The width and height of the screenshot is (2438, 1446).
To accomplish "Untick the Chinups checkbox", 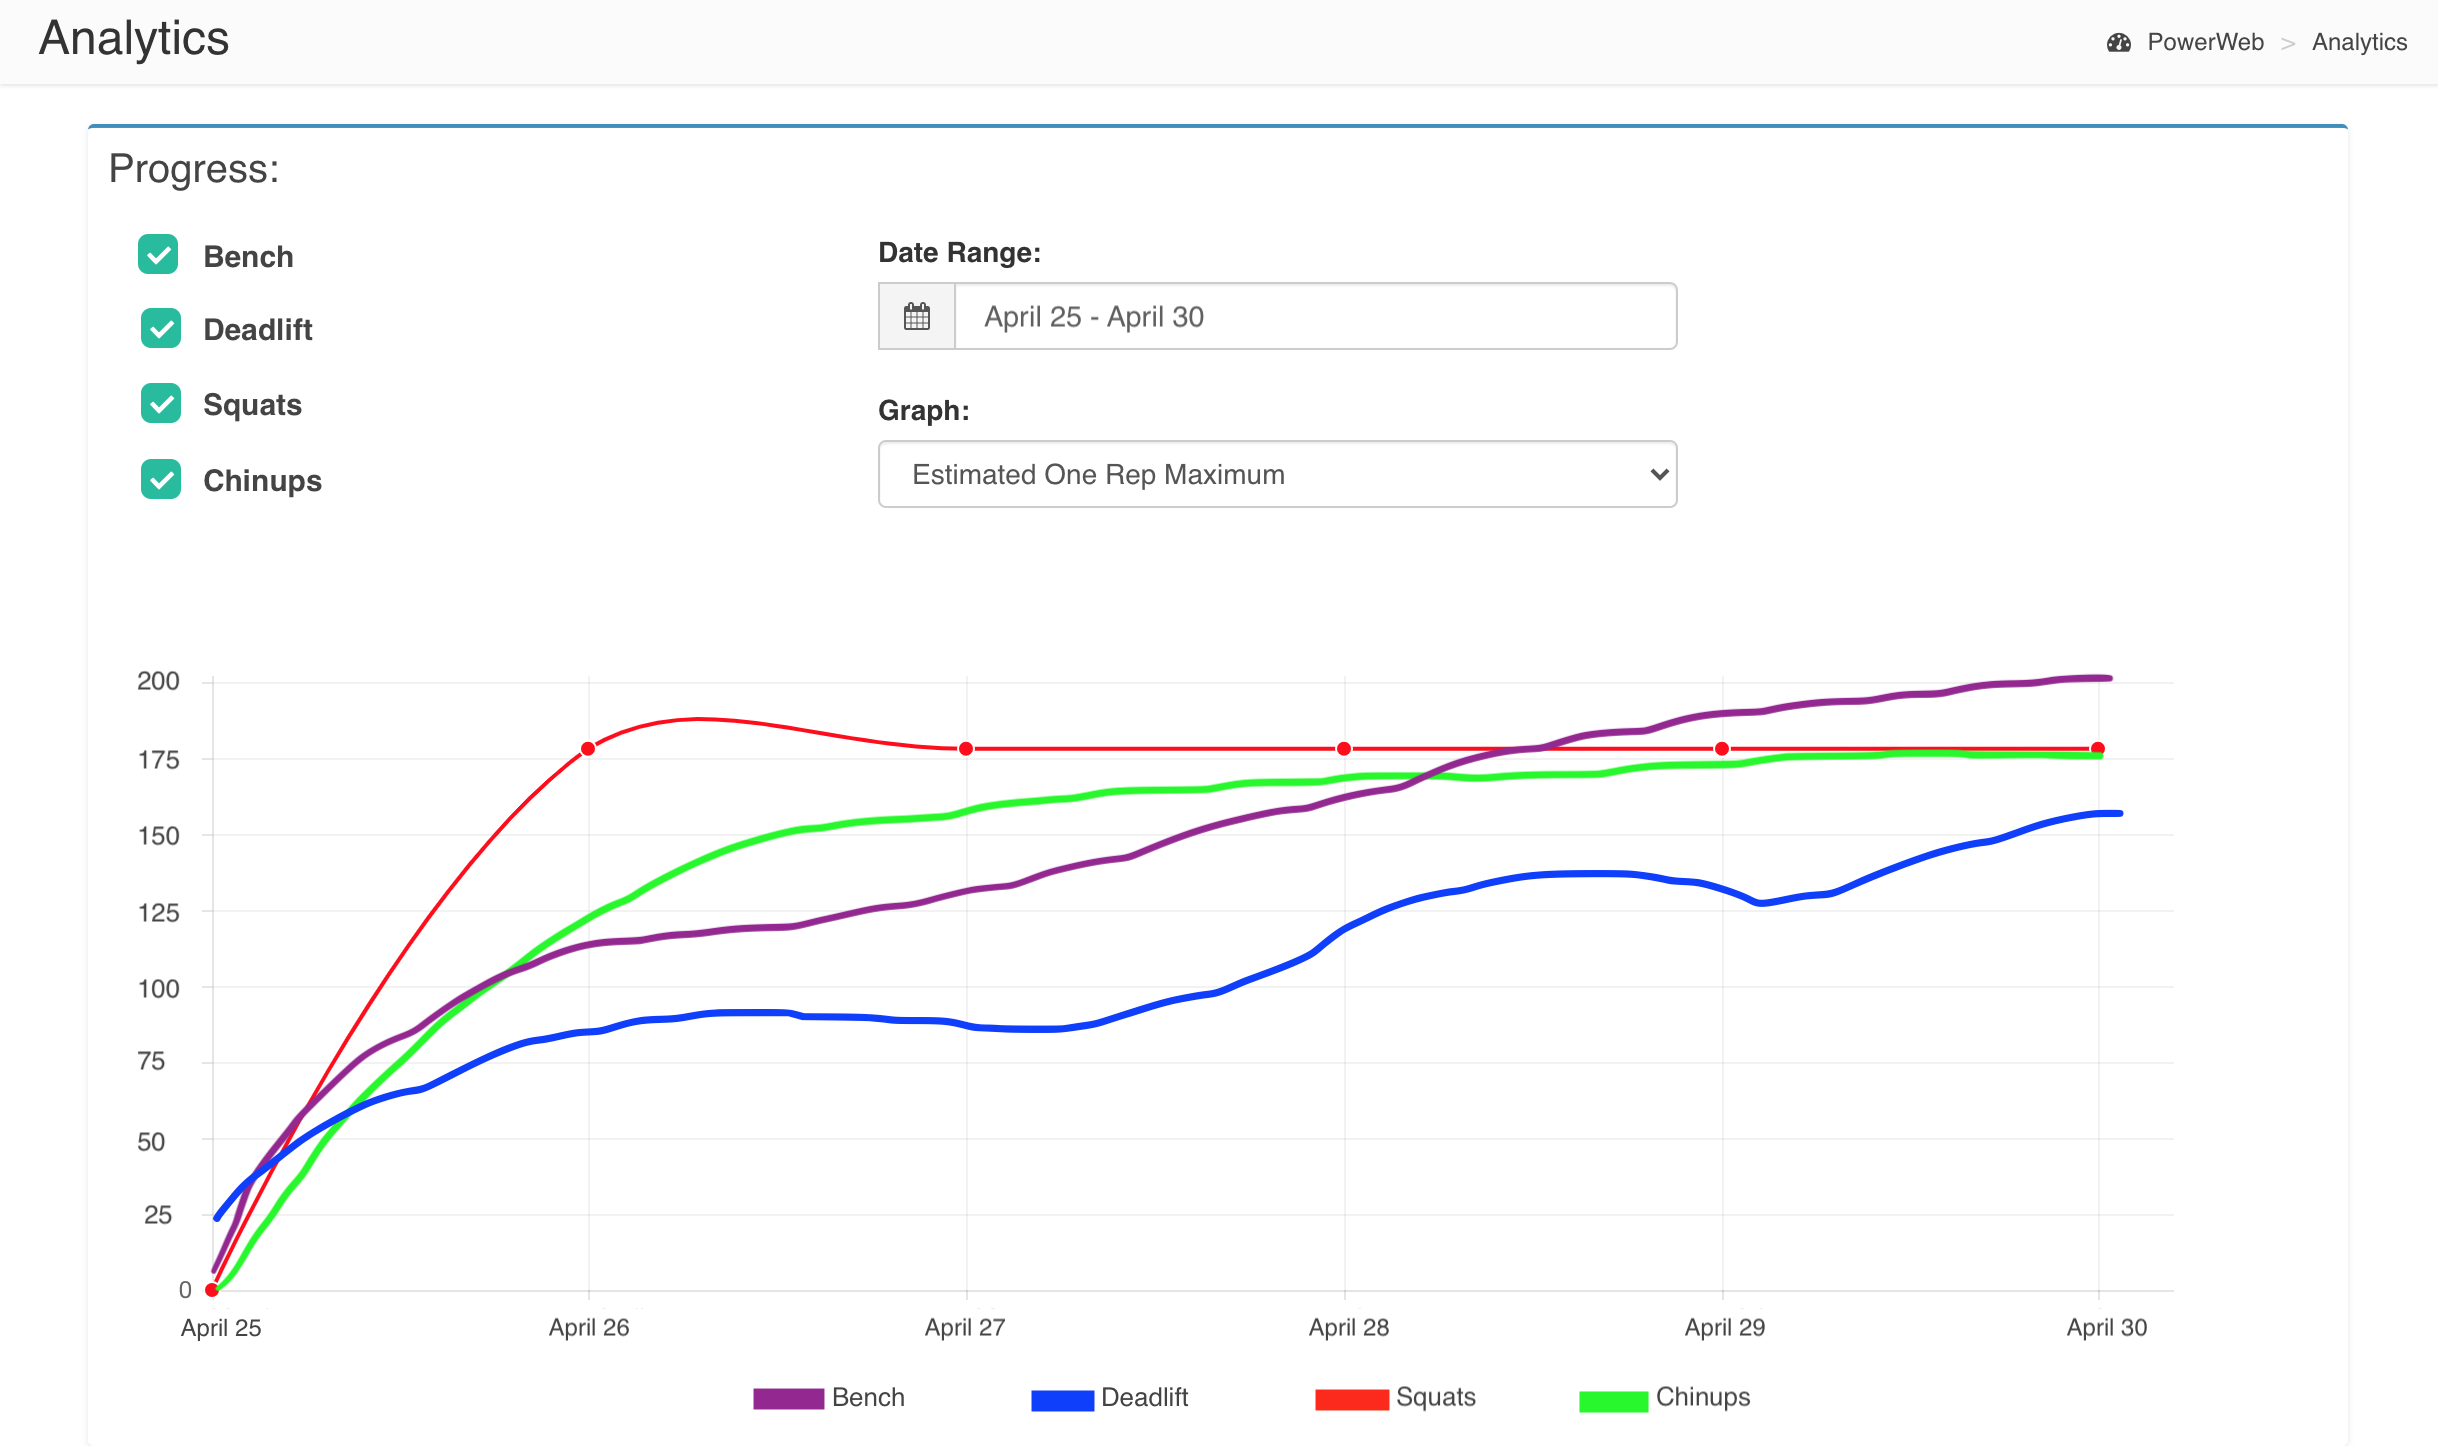I will [x=160, y=480].
